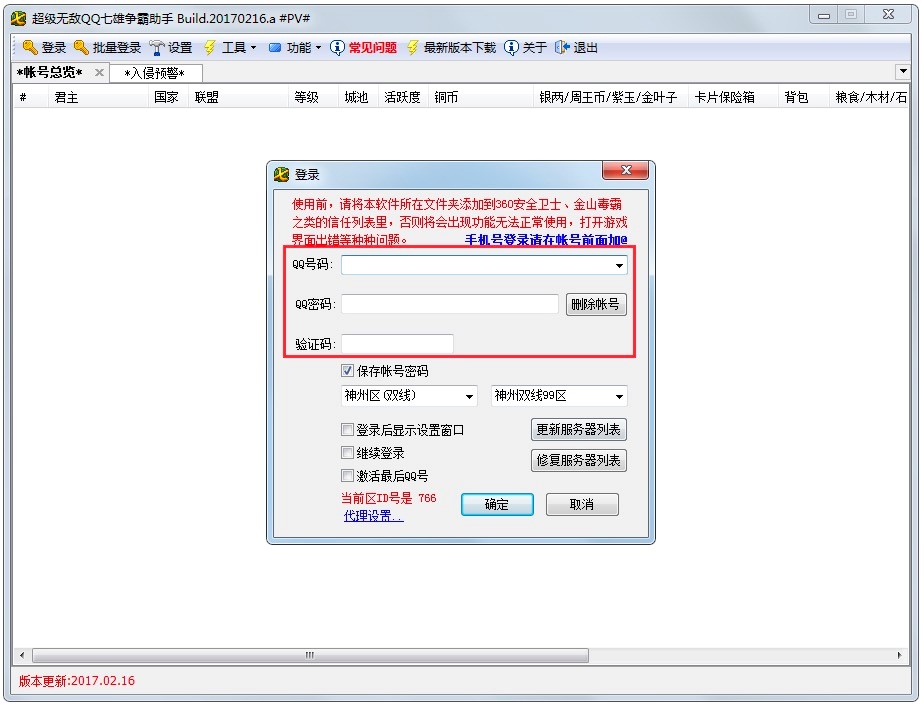Click main window app icon in title bar
The width and height of the screenshot is (924, 706).
tap(18, 18)
